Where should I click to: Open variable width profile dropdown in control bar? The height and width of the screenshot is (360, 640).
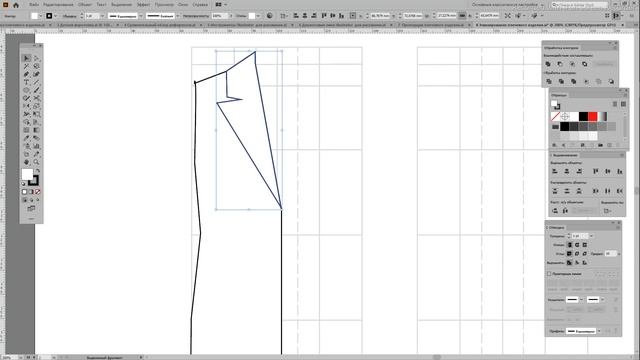[141, 16]
